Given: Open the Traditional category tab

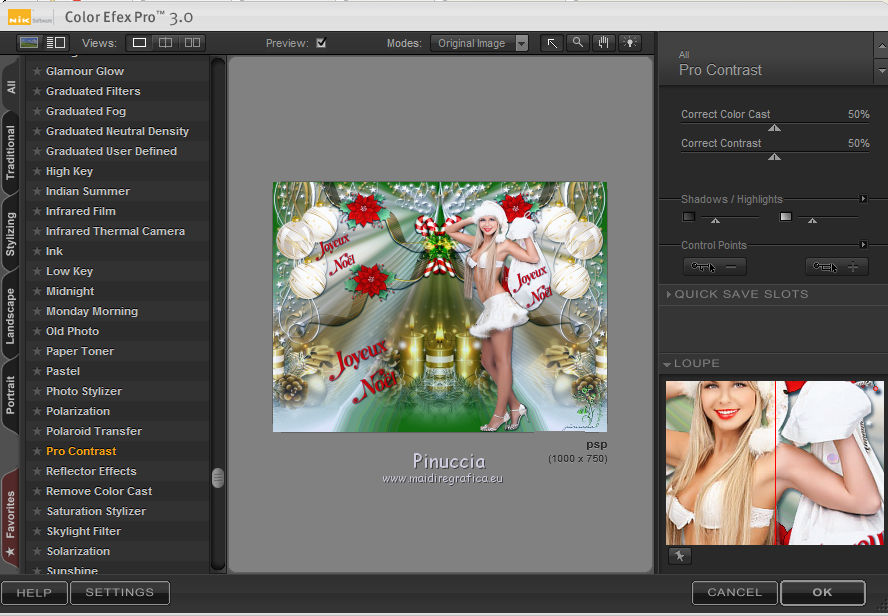Looking at the screenshot, I should tap(11, 153).
